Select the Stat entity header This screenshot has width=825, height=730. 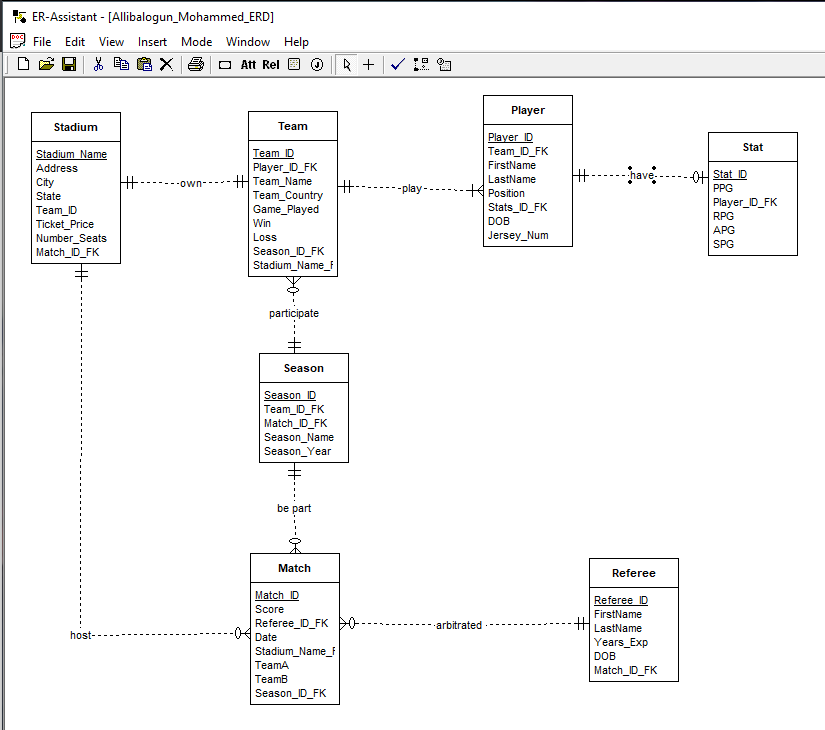[x=752, y=147]
